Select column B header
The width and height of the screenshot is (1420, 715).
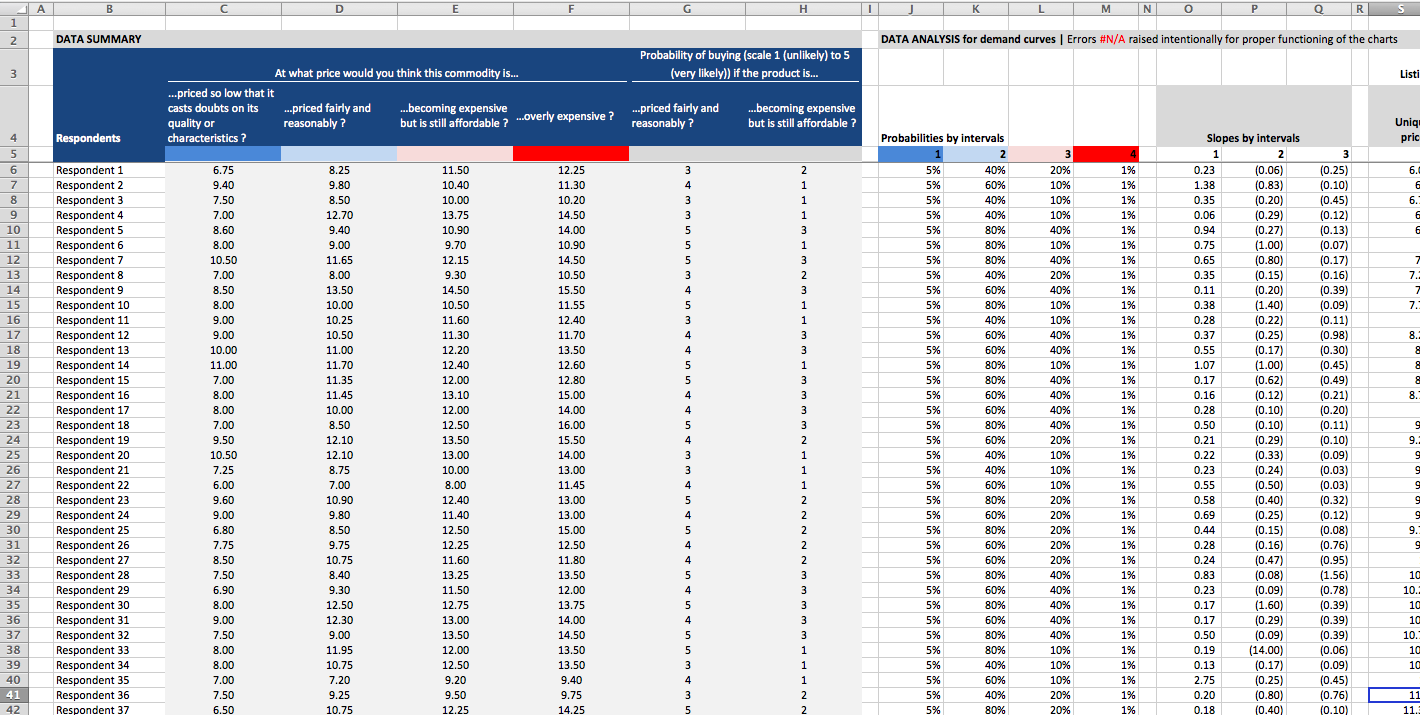click(109, 7)
